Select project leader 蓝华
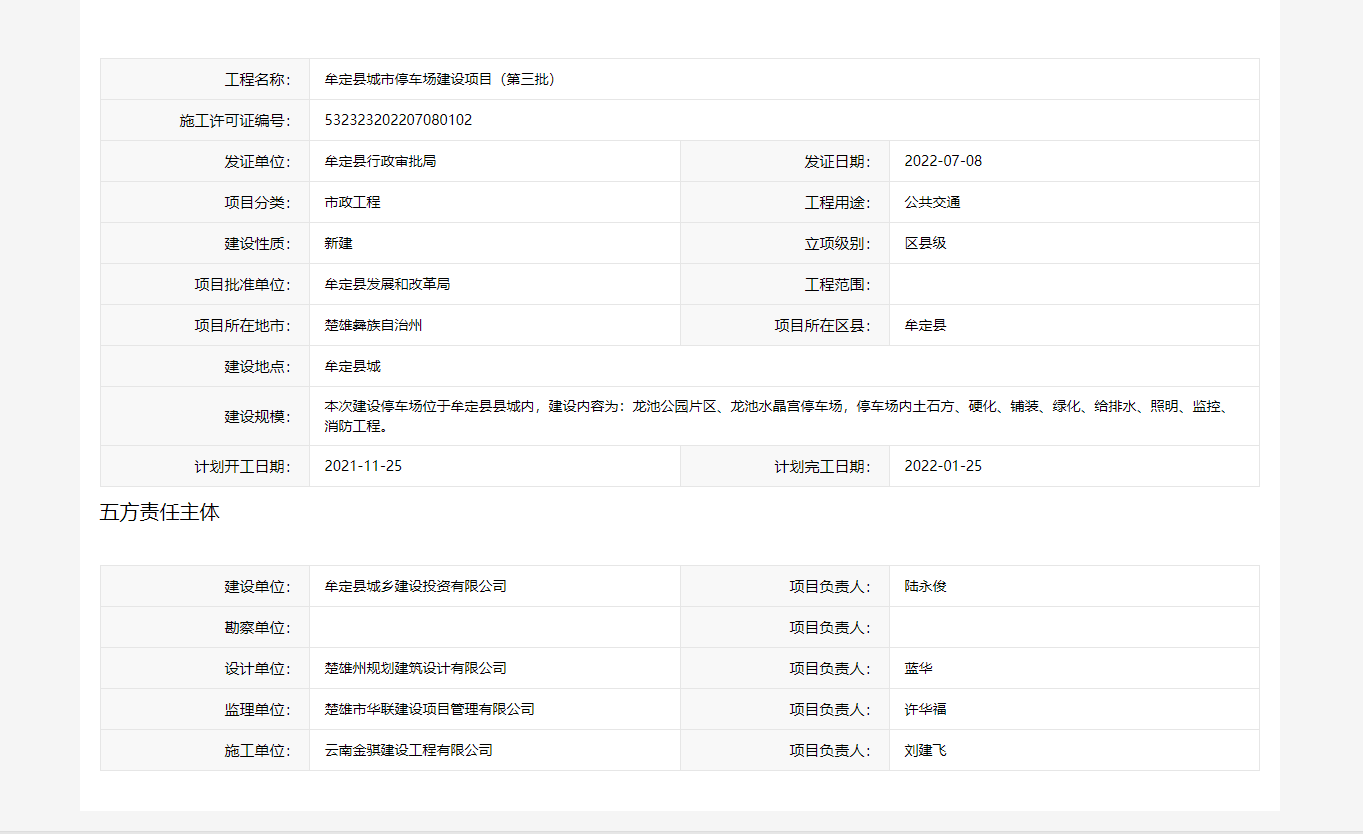Image resolution: width=1363 pixels, height=834 pixels. [918, 668]
